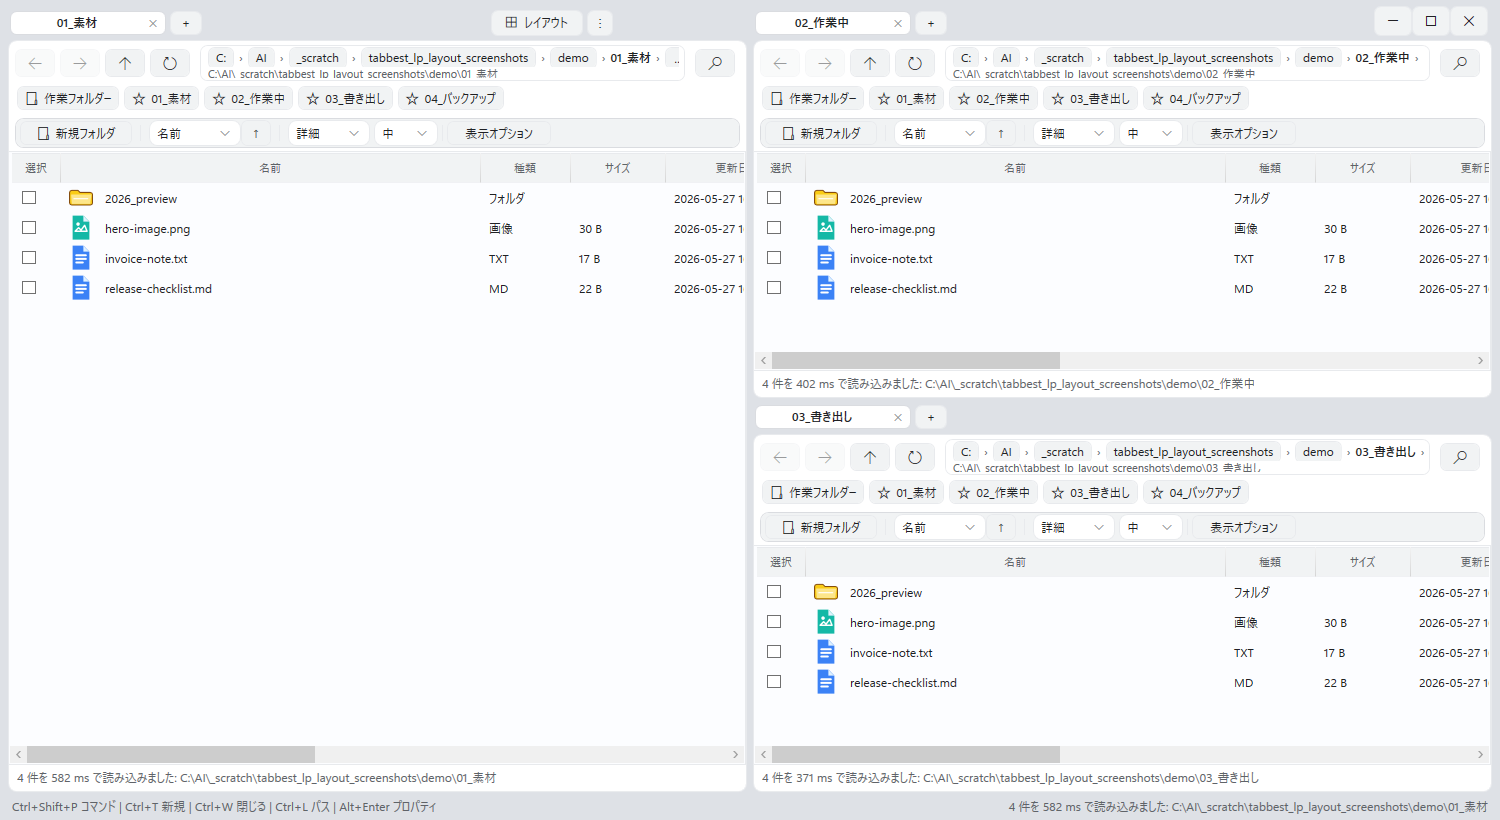
Task: Toggle sort direction arrow in 03_書き出し pane
Action: coord(1001,527)
